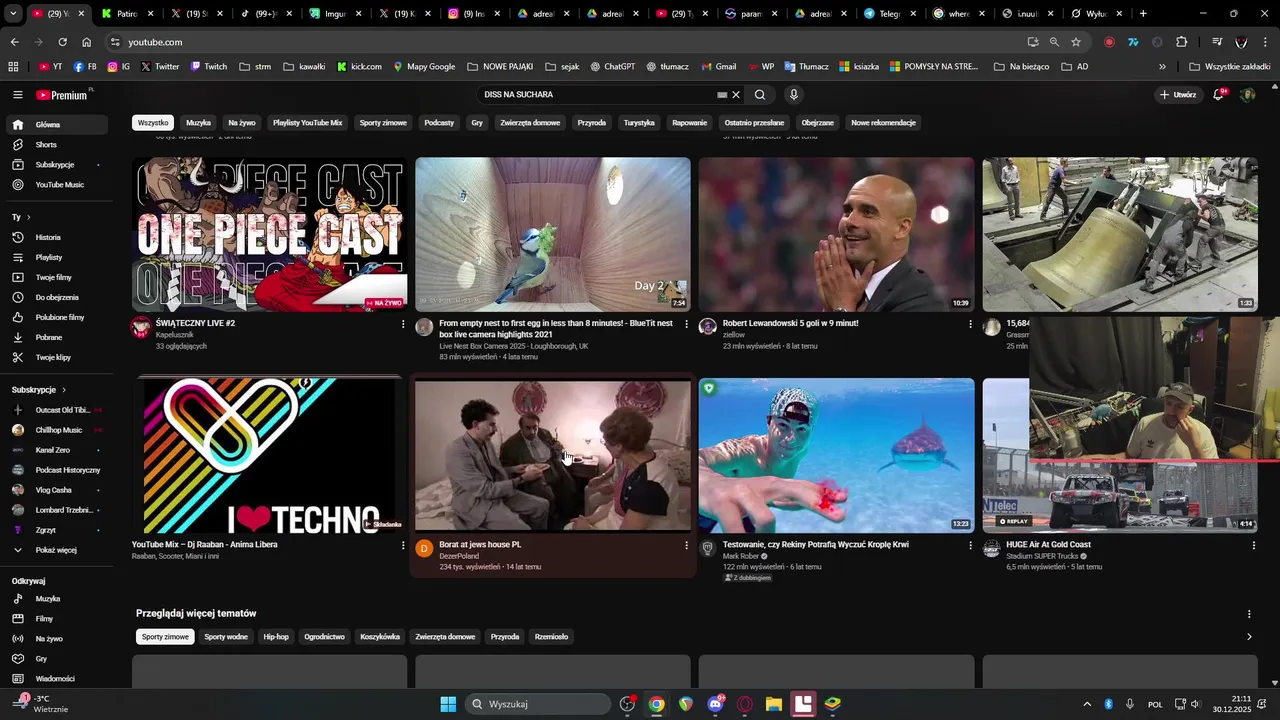Open the Kapelusznik channel link

[x=175, y=335]
